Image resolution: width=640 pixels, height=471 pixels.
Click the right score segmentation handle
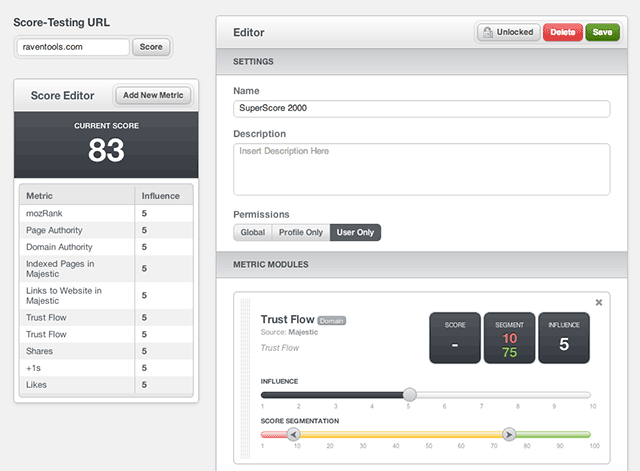(x=509, y=434)
